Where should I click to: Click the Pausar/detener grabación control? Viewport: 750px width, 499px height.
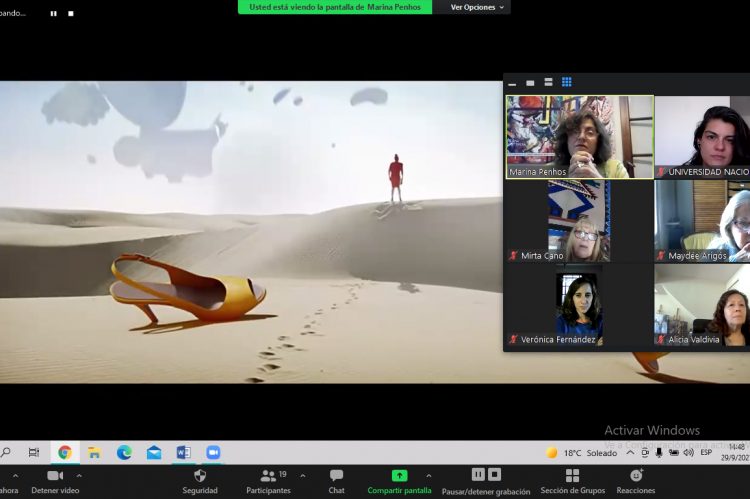486,481
